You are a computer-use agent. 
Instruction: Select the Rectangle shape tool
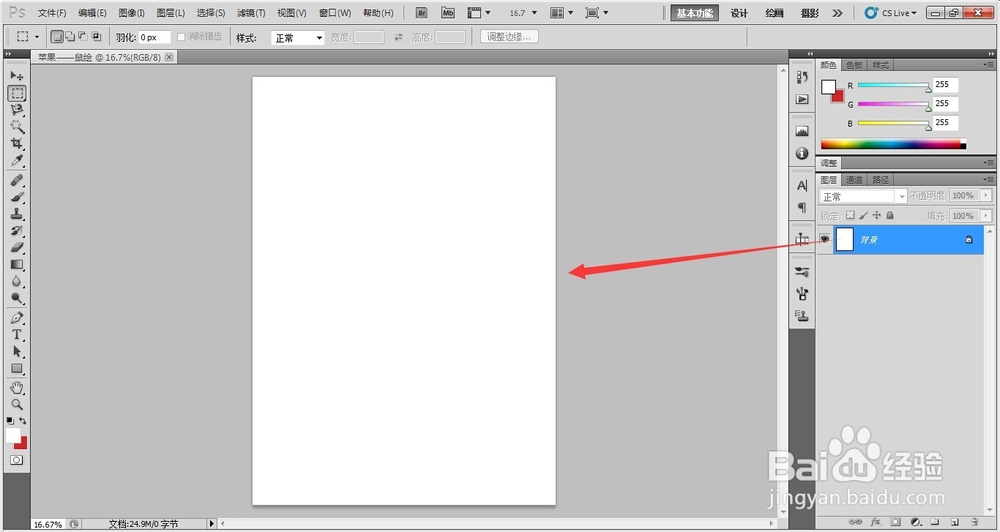17,368
